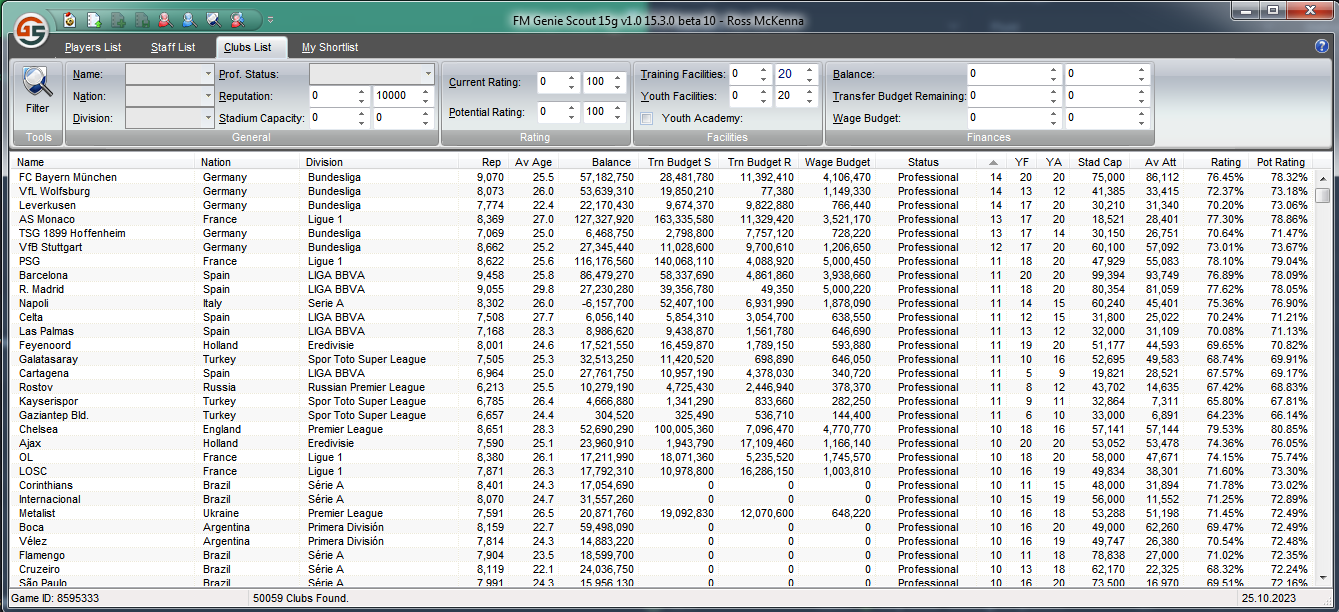Click the greyed film-strip add icon
The image size is (1339, 612).
[117, 19]
